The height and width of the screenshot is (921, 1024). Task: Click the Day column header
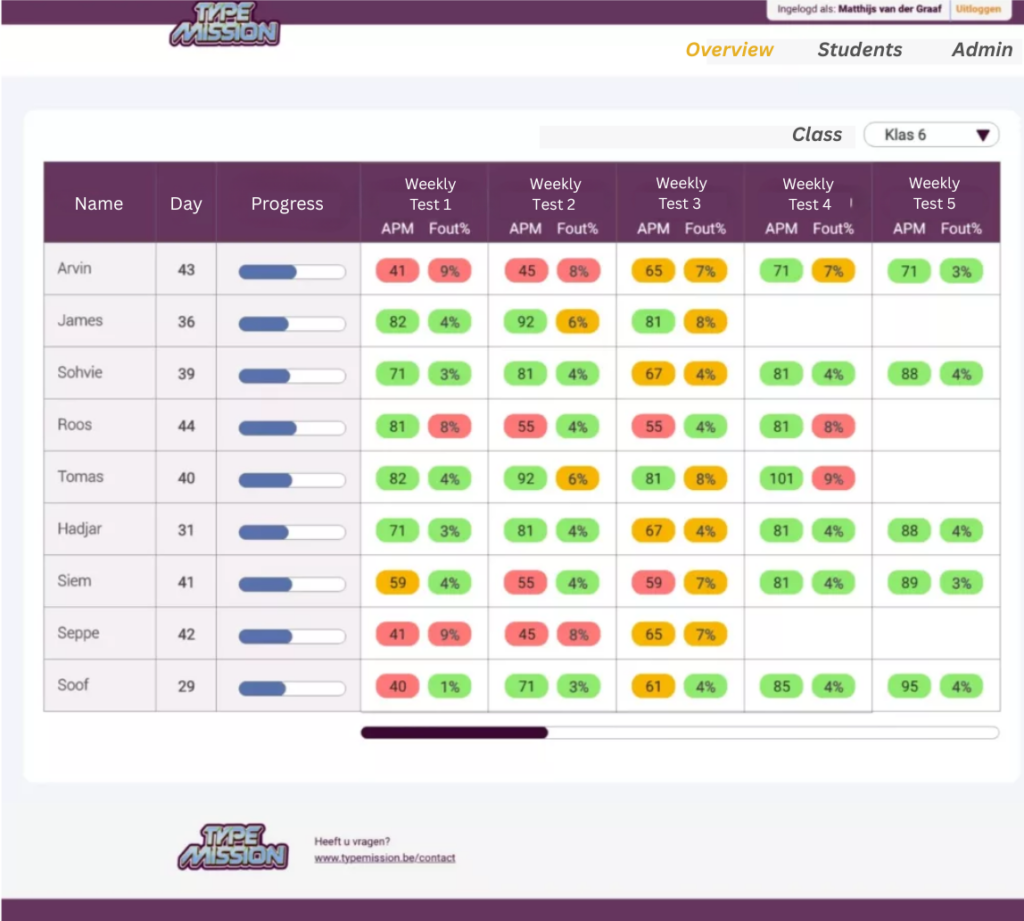point(186,204)
